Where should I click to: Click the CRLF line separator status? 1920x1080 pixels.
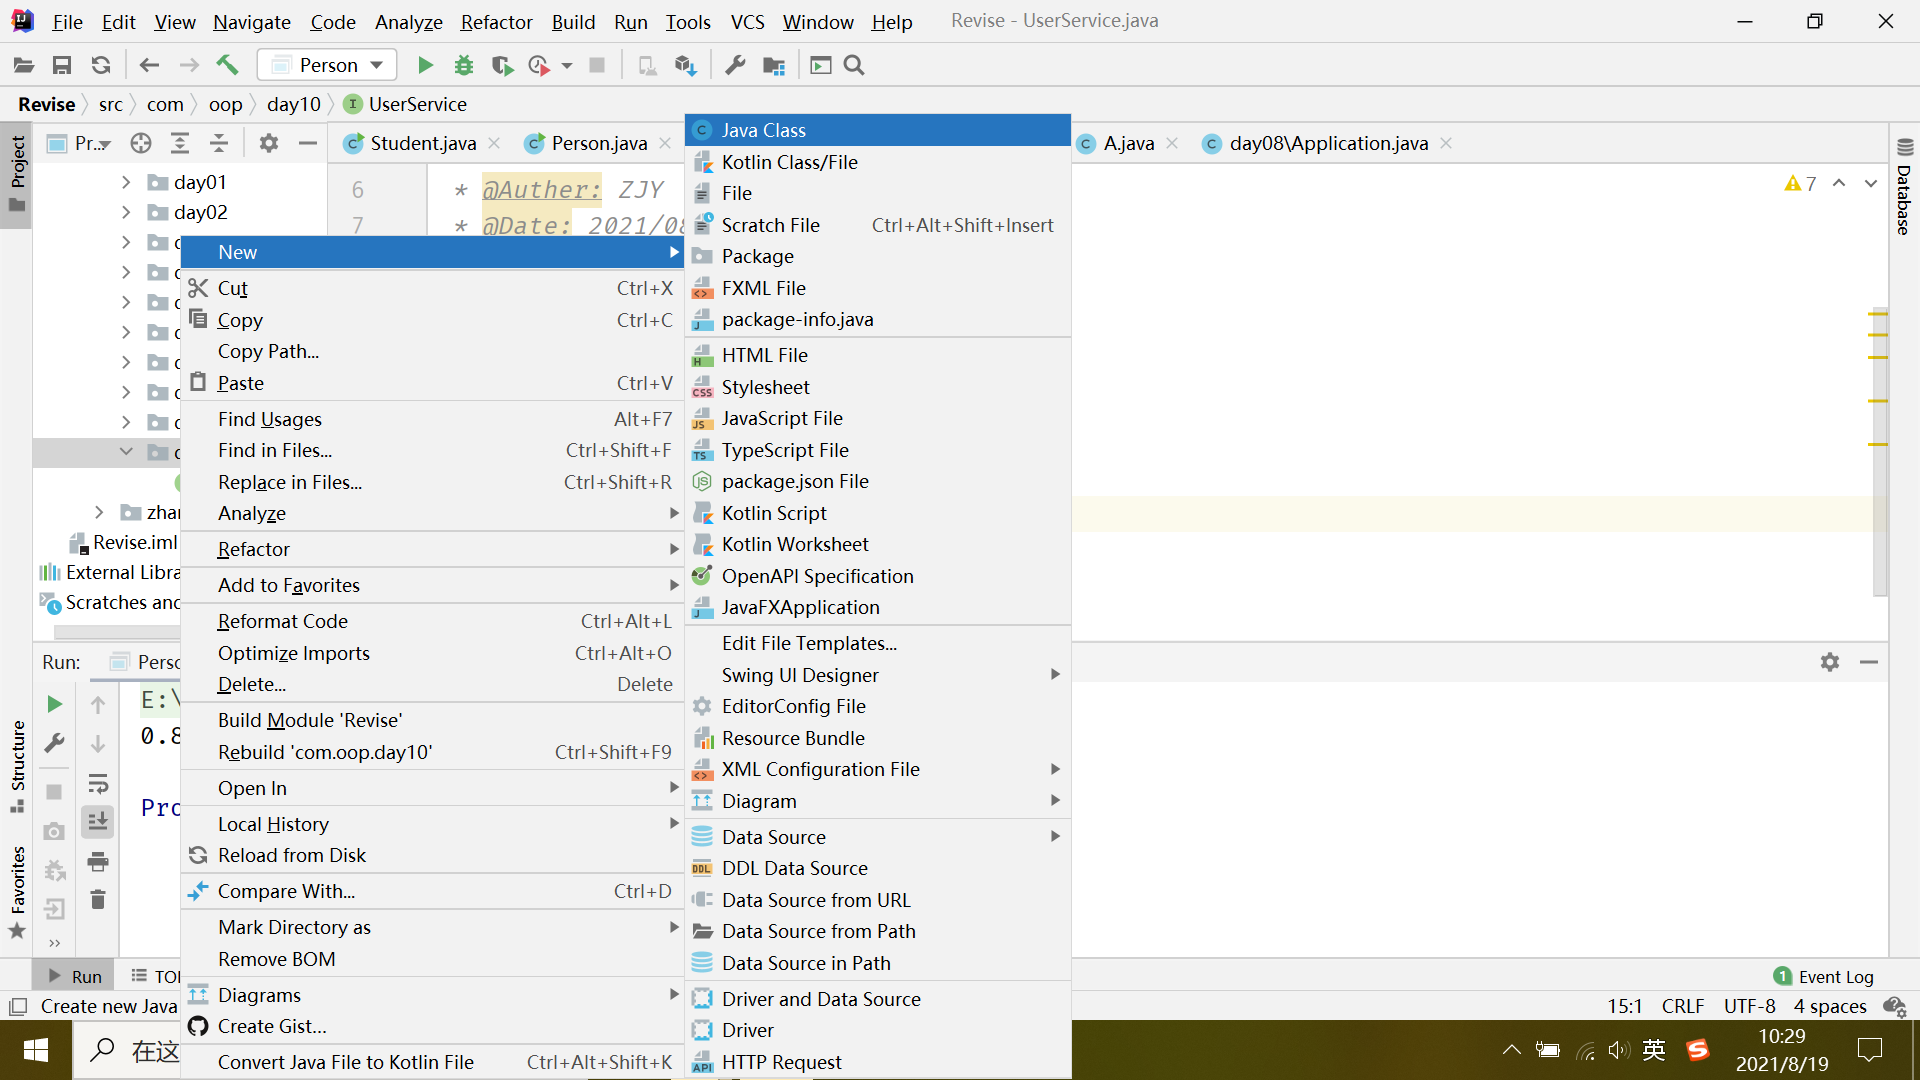(x=1683, y=1006)
